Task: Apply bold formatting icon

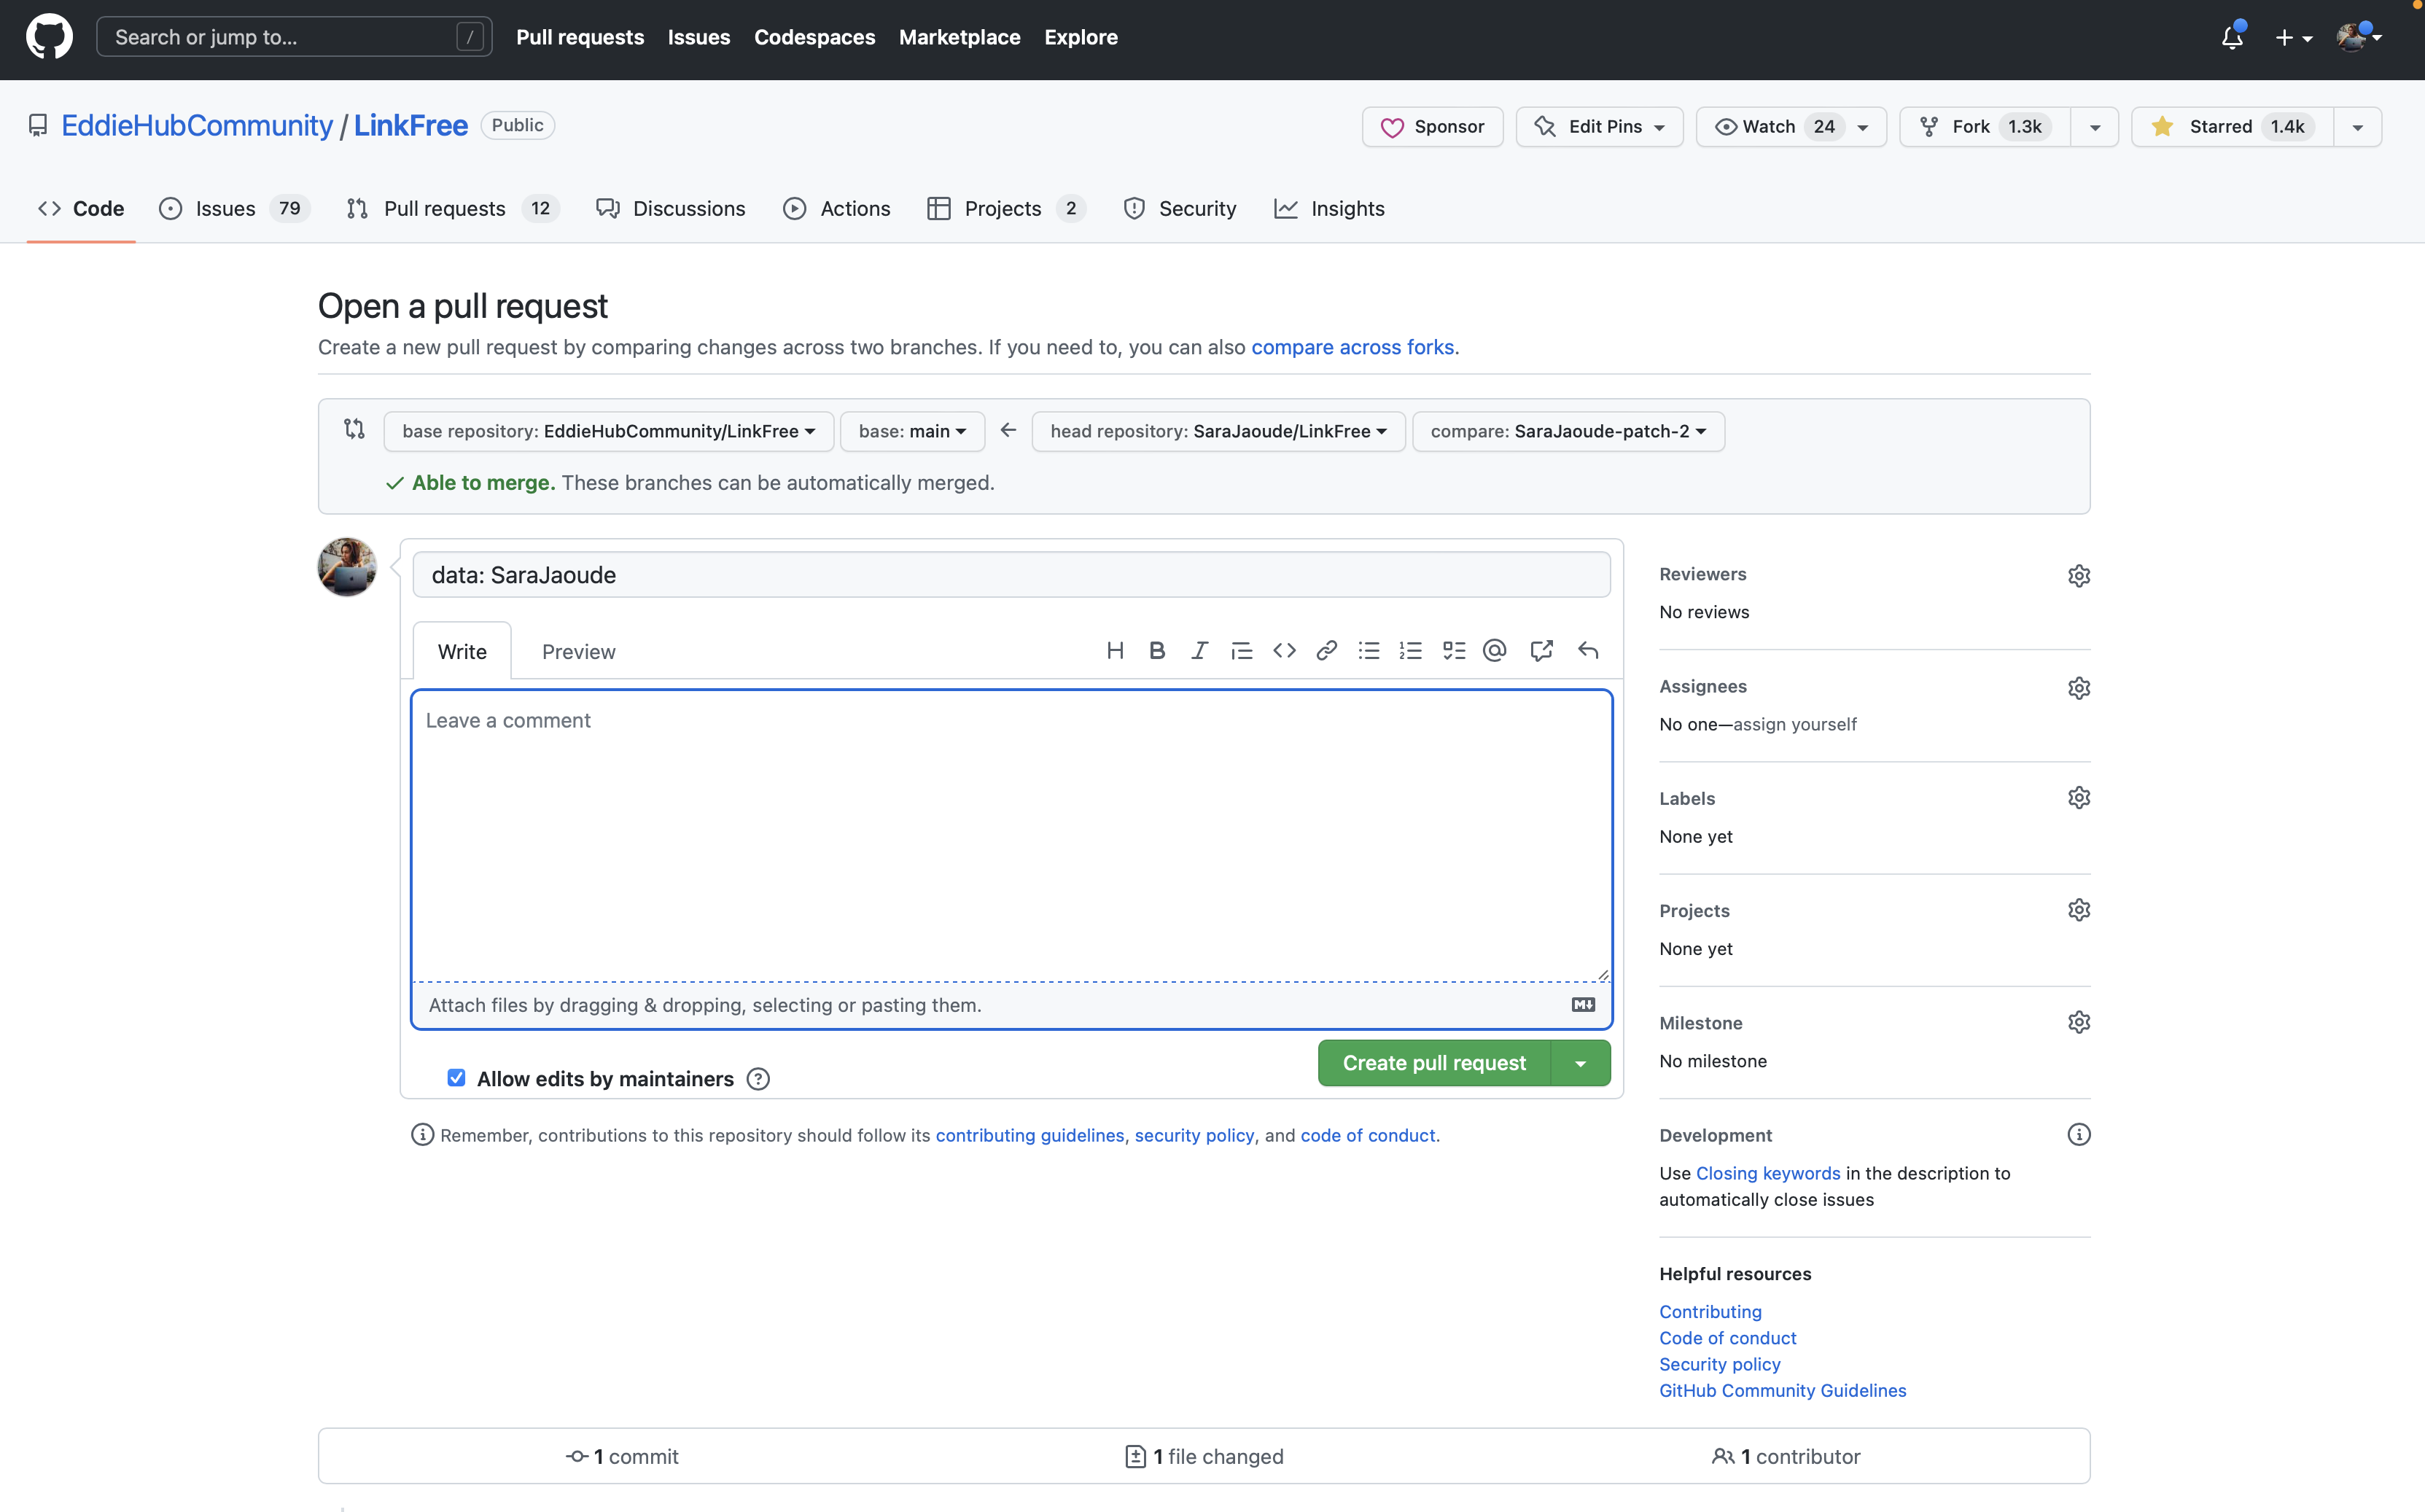Action: click(1157, 651)
